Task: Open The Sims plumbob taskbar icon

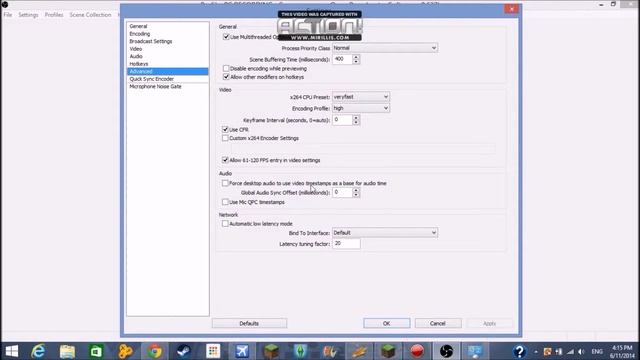Action: point(300,351)
